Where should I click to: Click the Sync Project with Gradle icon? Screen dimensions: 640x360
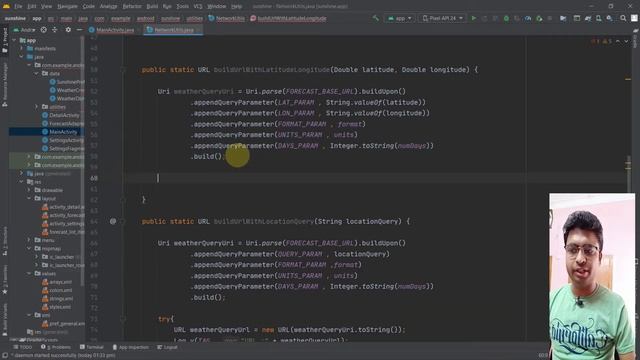tap(588, 18)
